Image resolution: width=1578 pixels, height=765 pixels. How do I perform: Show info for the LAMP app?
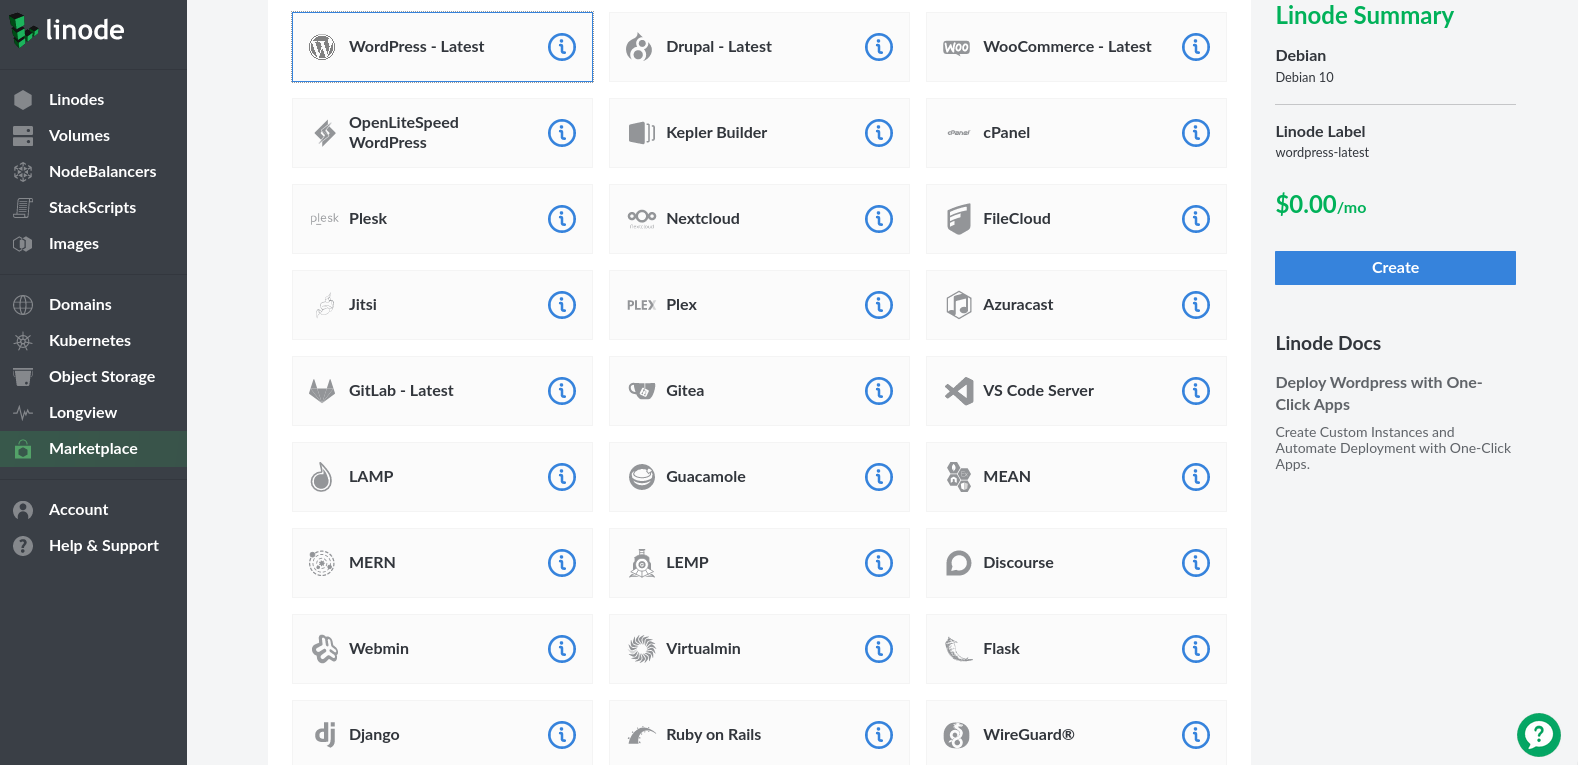562,477
